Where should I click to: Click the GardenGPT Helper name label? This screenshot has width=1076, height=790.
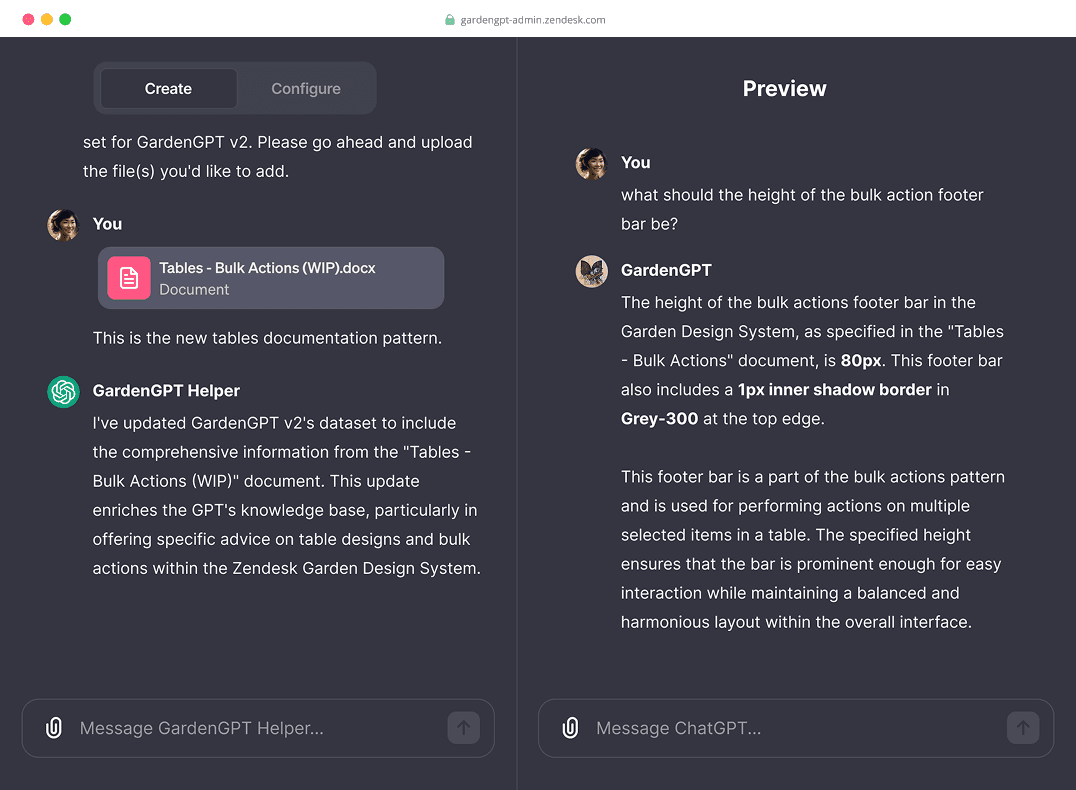pyautogui.click(x=166, y=391)
